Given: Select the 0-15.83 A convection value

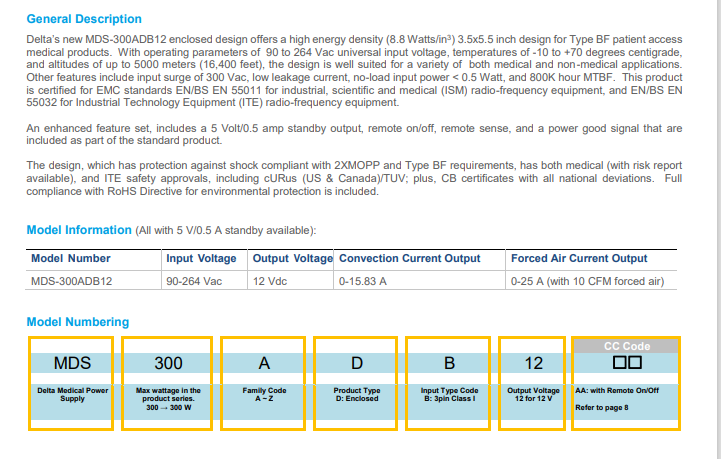Looking at the screenshot, I should point(363,282).
